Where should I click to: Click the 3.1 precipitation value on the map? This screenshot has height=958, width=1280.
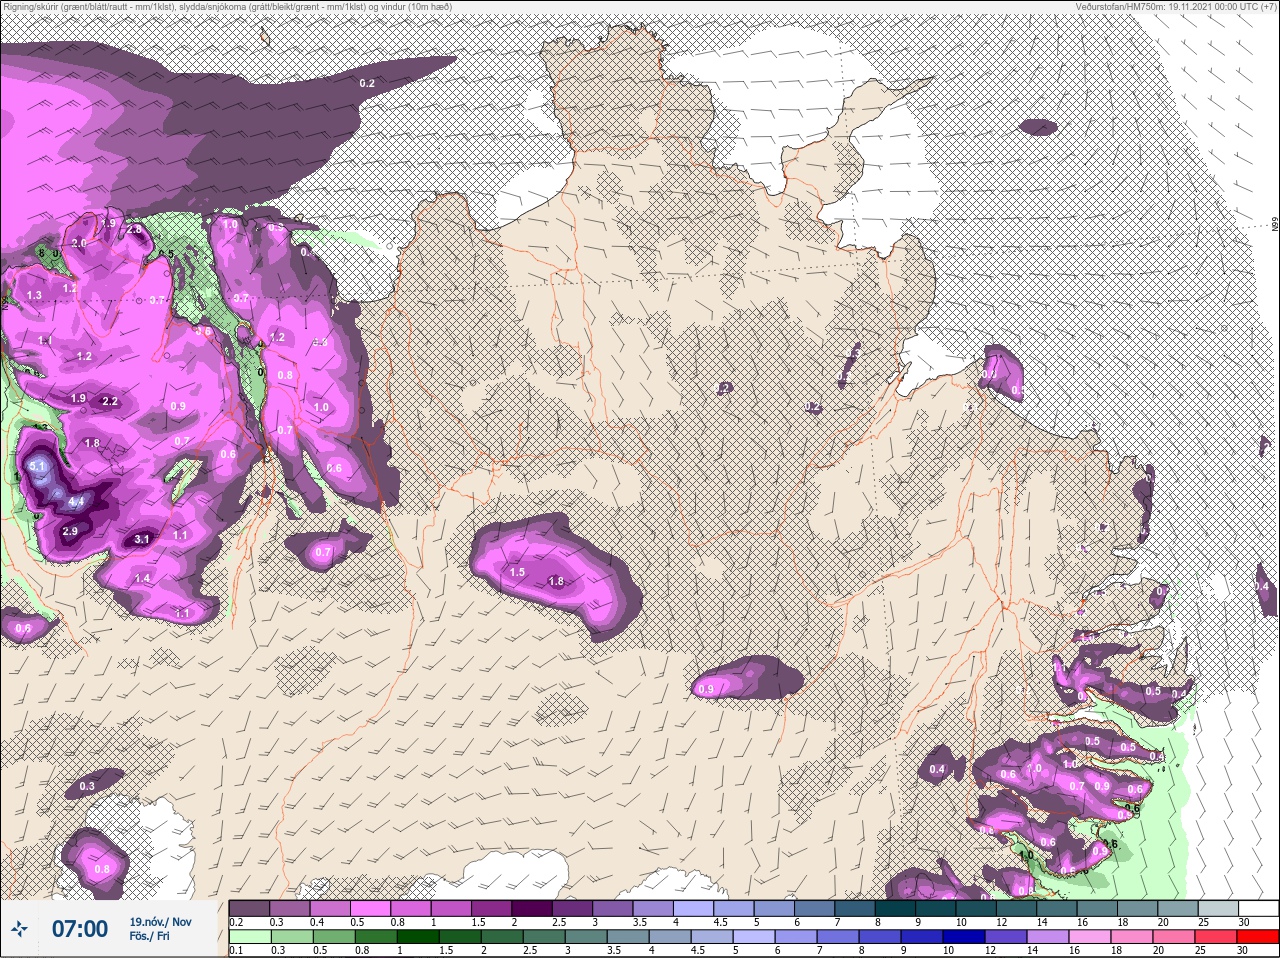(x=141, y=539)
